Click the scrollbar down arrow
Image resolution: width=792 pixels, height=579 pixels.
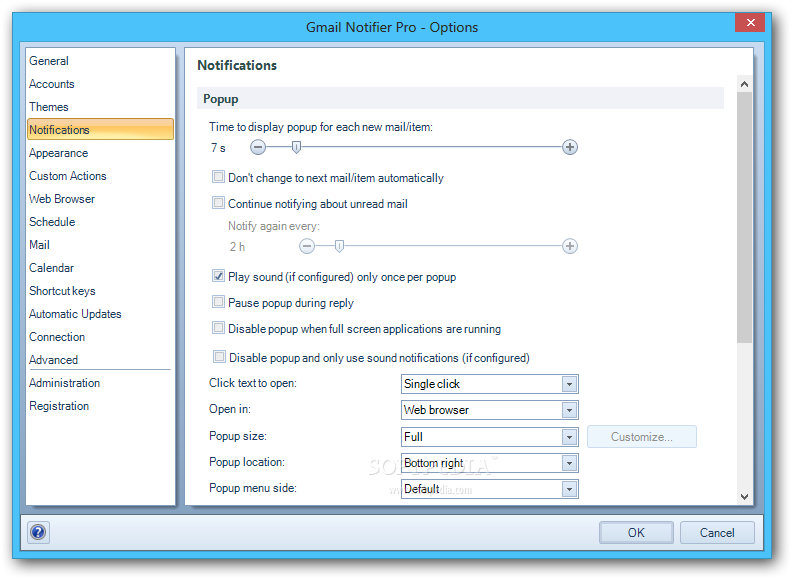coord(744,497)
